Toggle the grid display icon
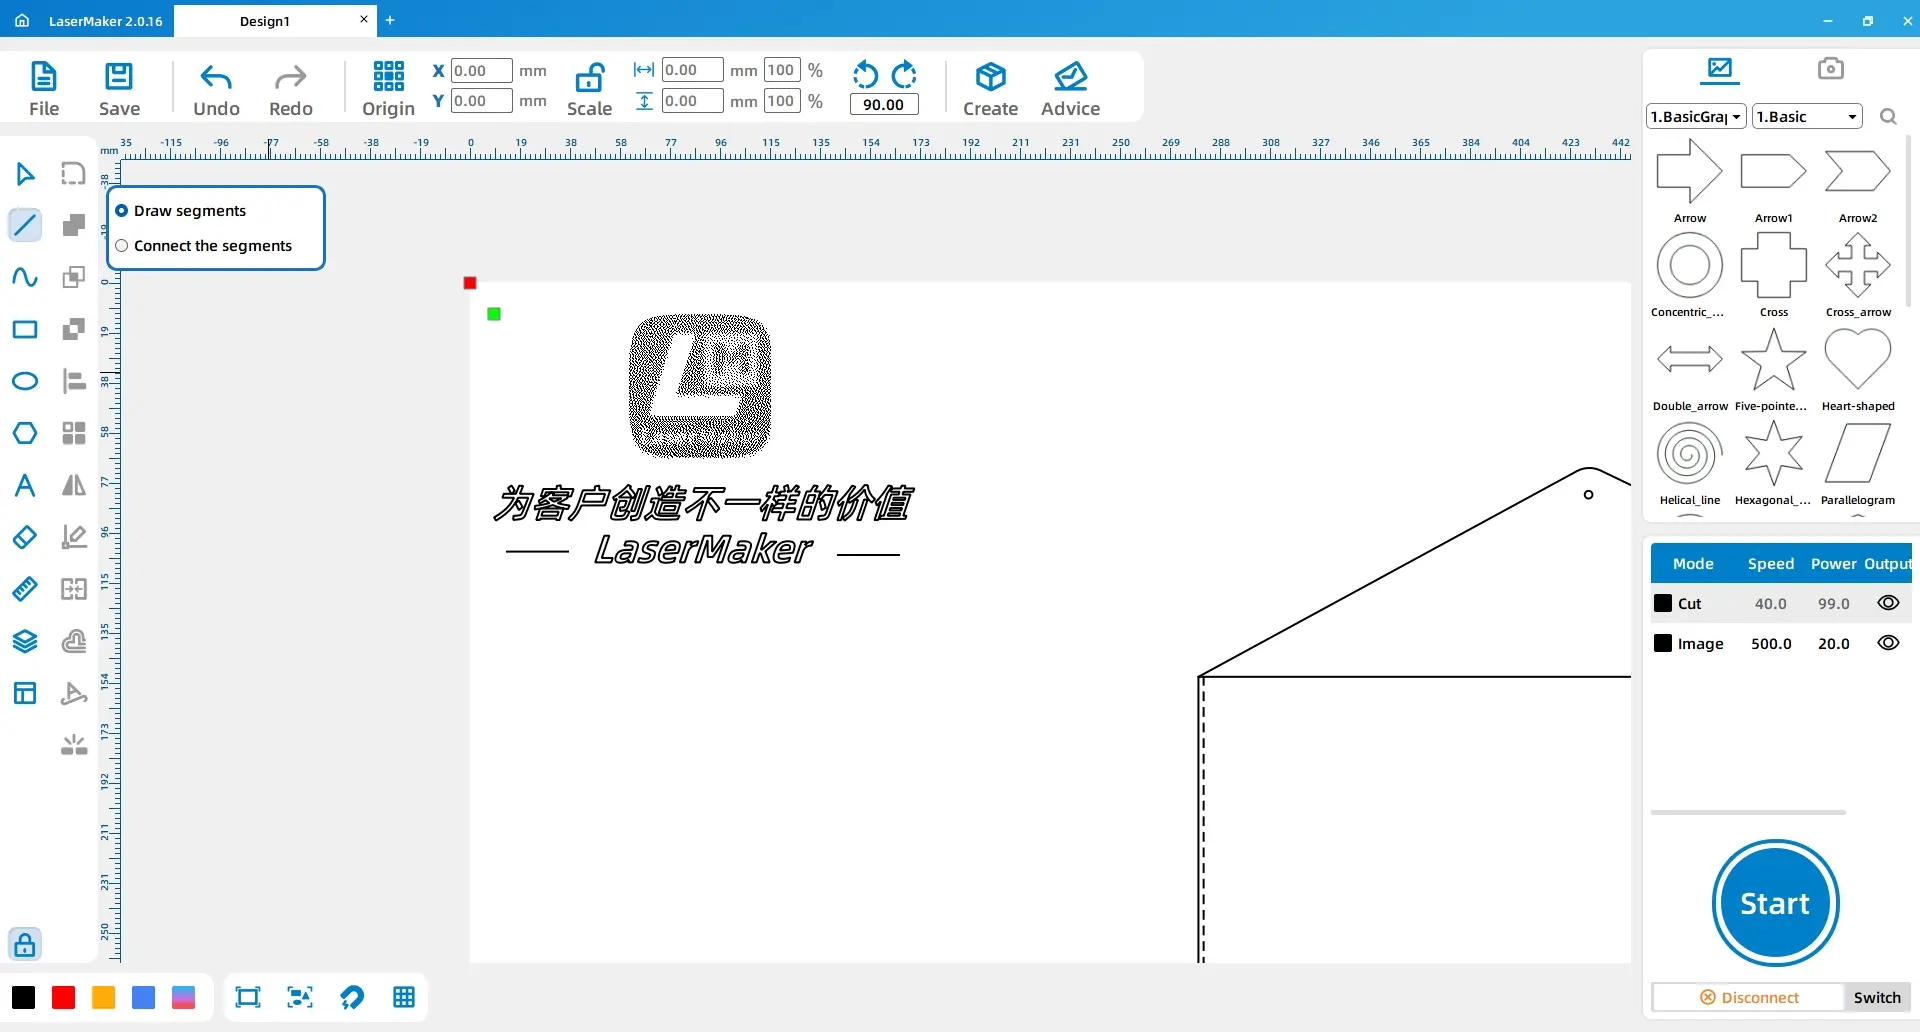Viewport: 1920px width, 1032px height. (403, 997)
